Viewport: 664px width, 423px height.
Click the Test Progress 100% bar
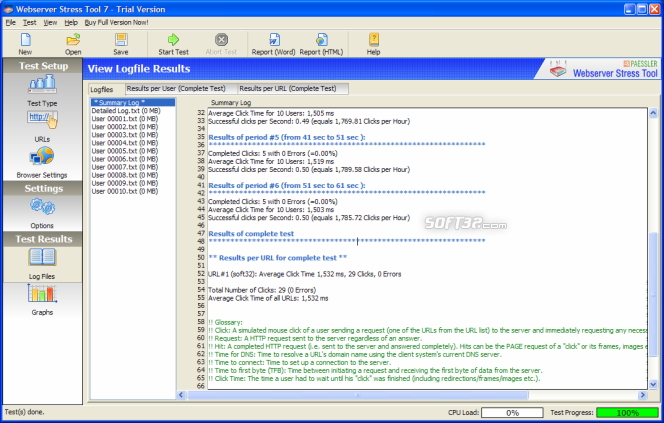[627, 412]
